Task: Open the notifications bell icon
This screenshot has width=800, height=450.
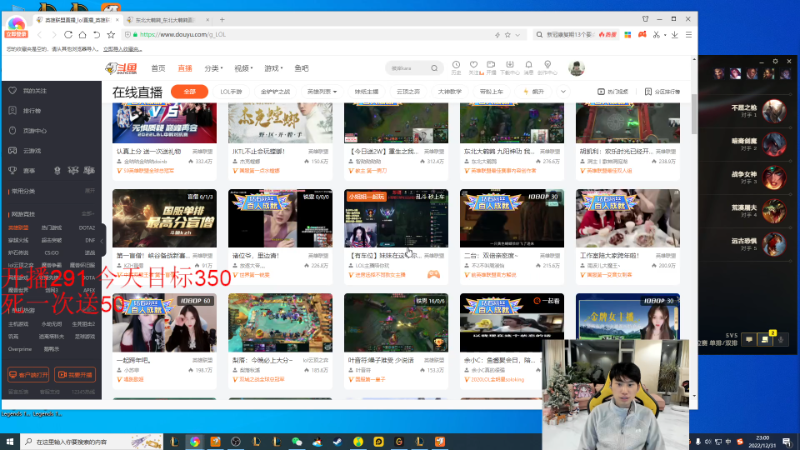Action: [x=529, y=65]
